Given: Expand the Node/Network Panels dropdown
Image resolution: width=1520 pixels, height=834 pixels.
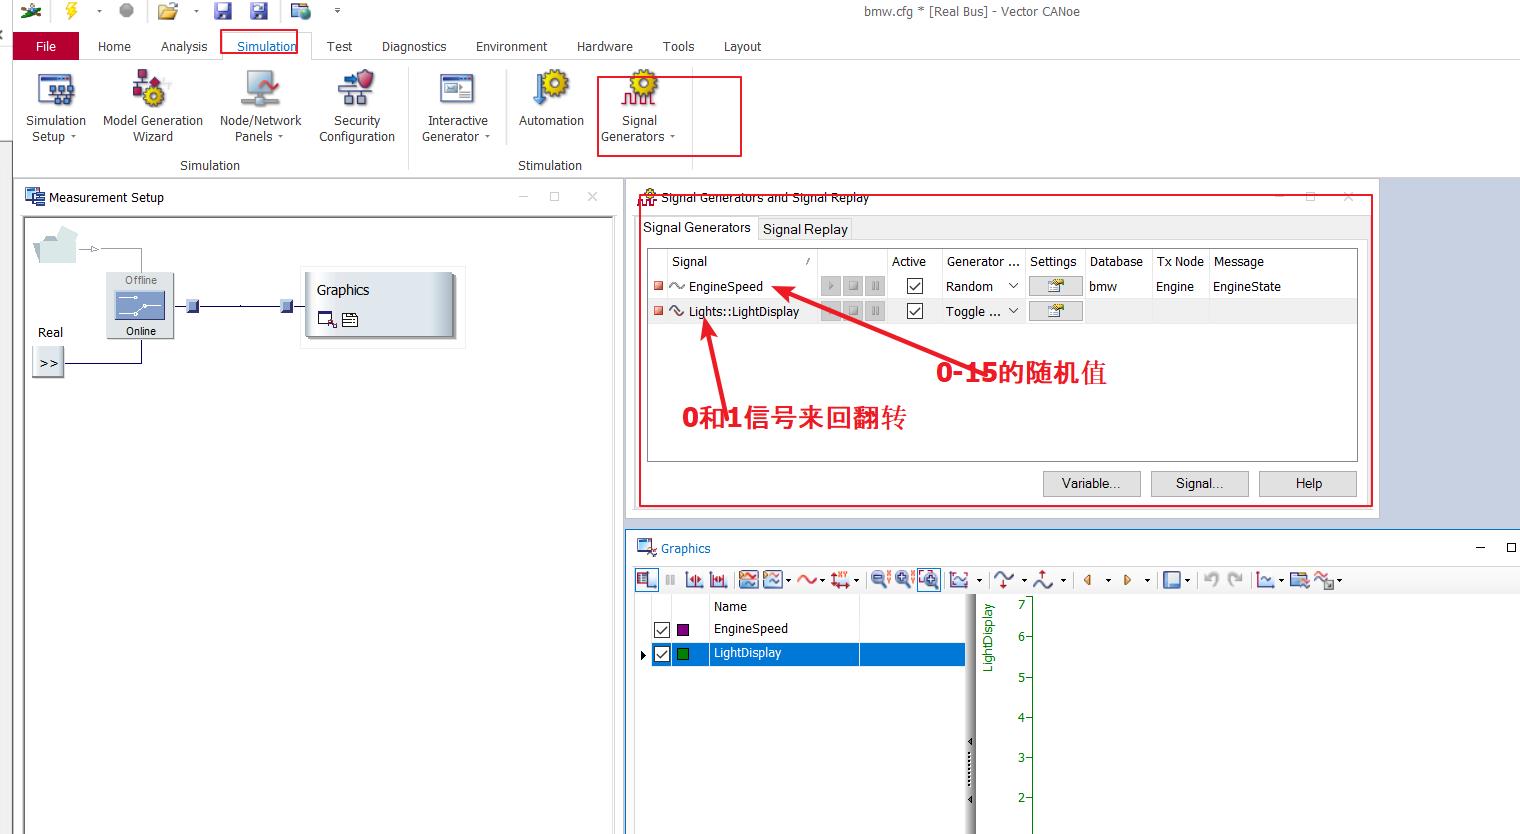Looking at the screenshot, I should pos(280,137).
